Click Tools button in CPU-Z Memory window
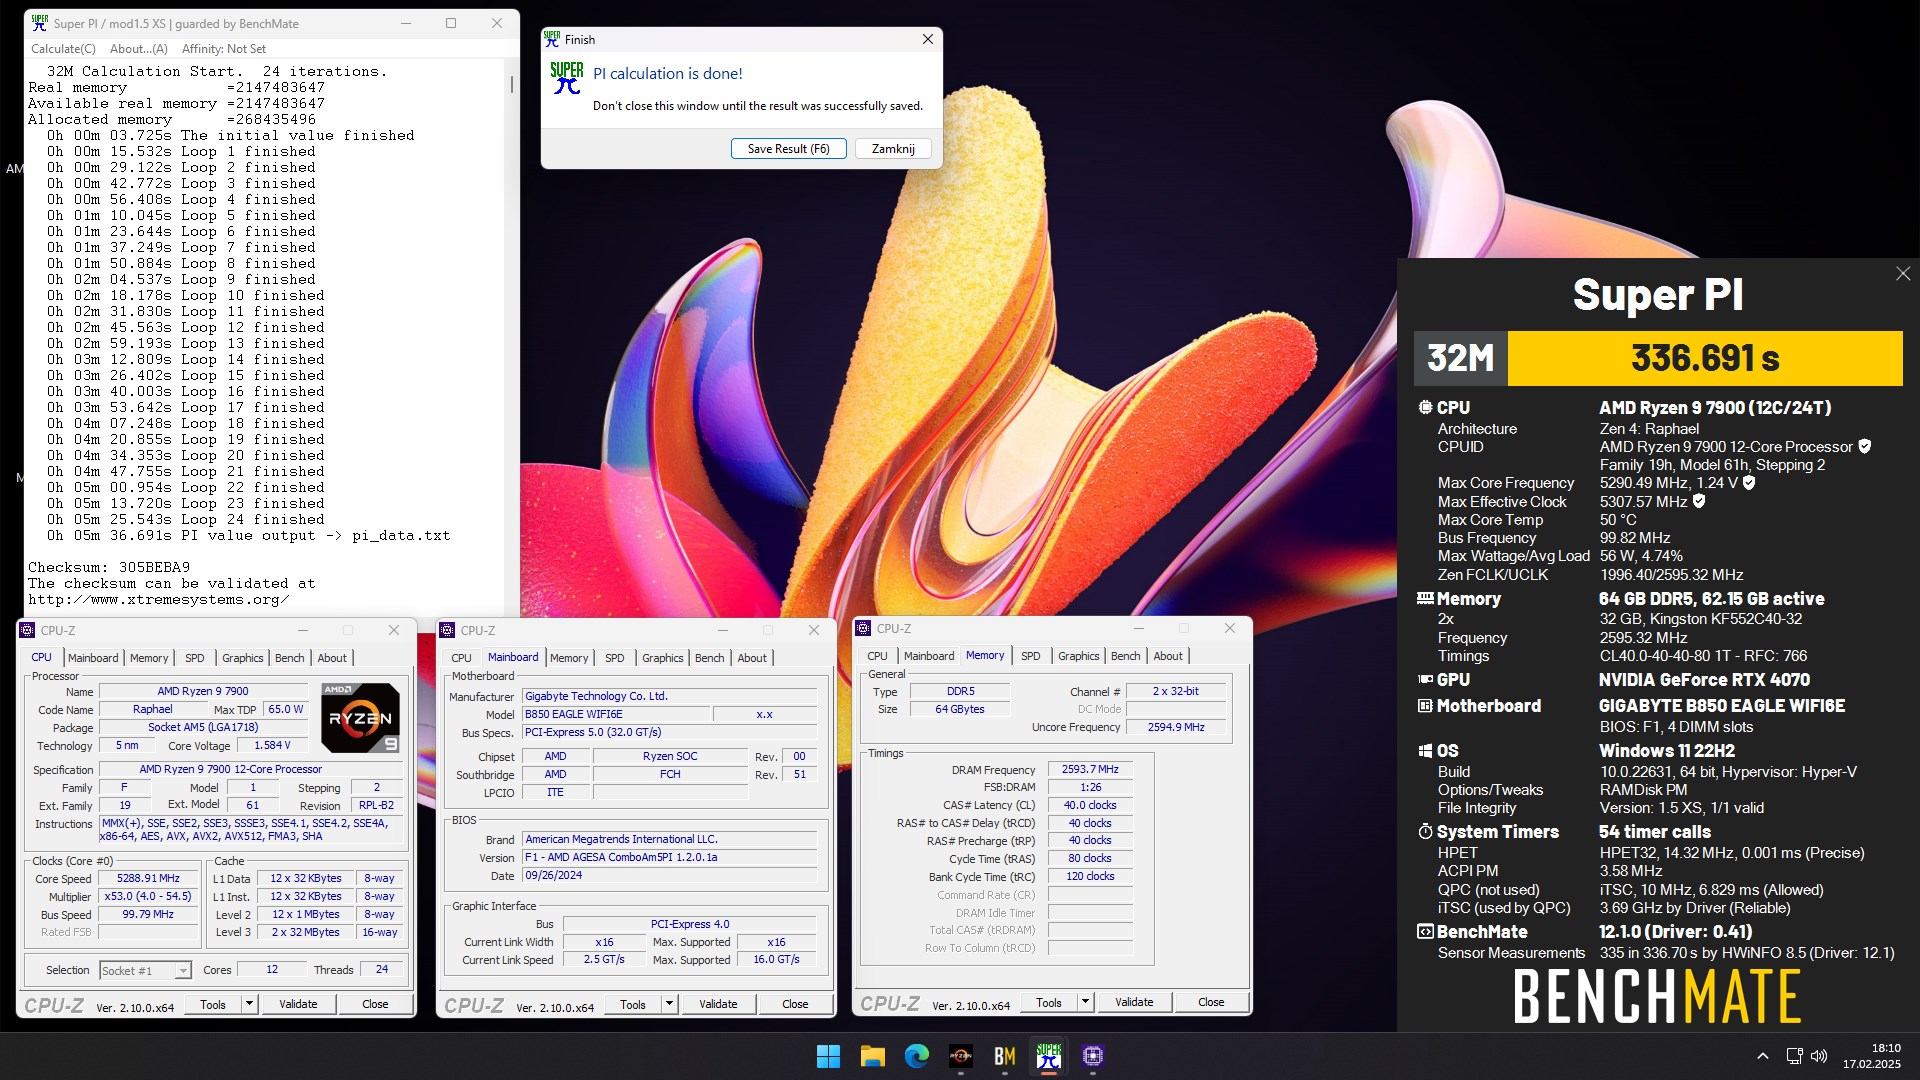 click(1049, 1002)
